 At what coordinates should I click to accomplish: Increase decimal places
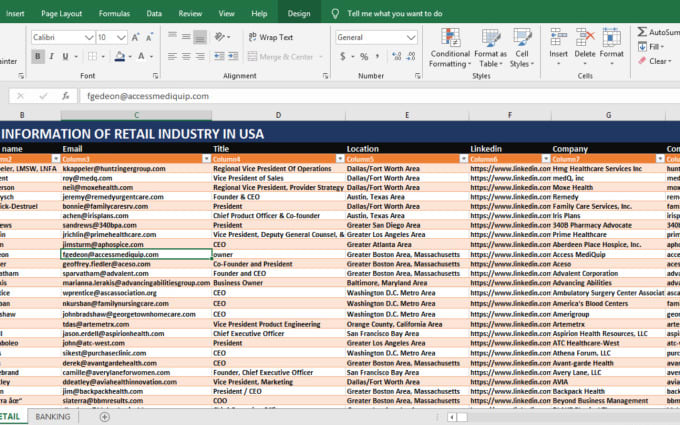[x=396, y=56]
